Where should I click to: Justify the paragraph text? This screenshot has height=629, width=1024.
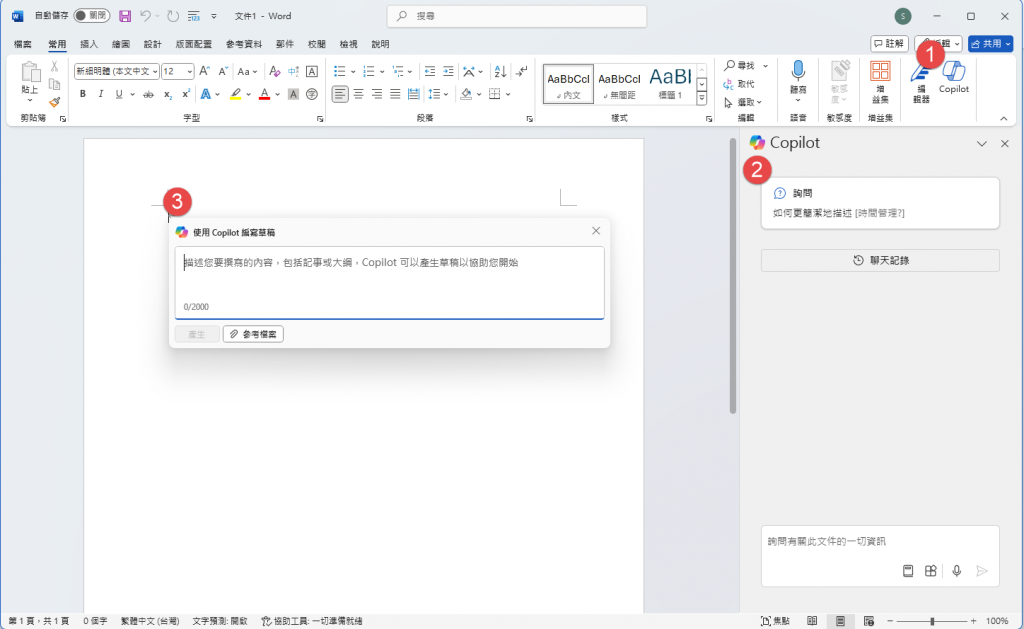[x=395, y=94]
